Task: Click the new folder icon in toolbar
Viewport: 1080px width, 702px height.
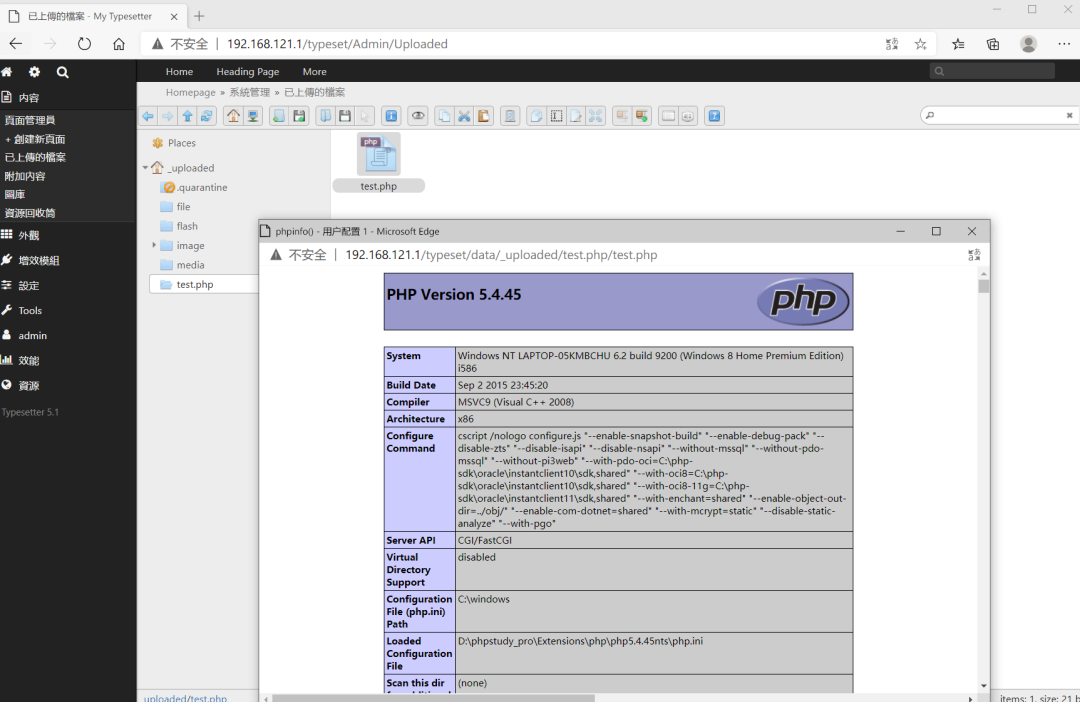Action: click(279, 116)
